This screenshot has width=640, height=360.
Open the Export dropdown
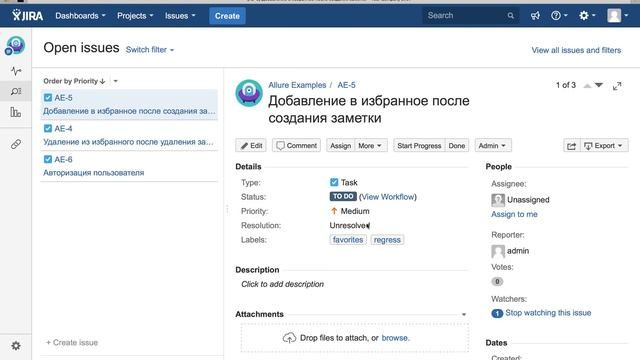click(x=604, y=146)
